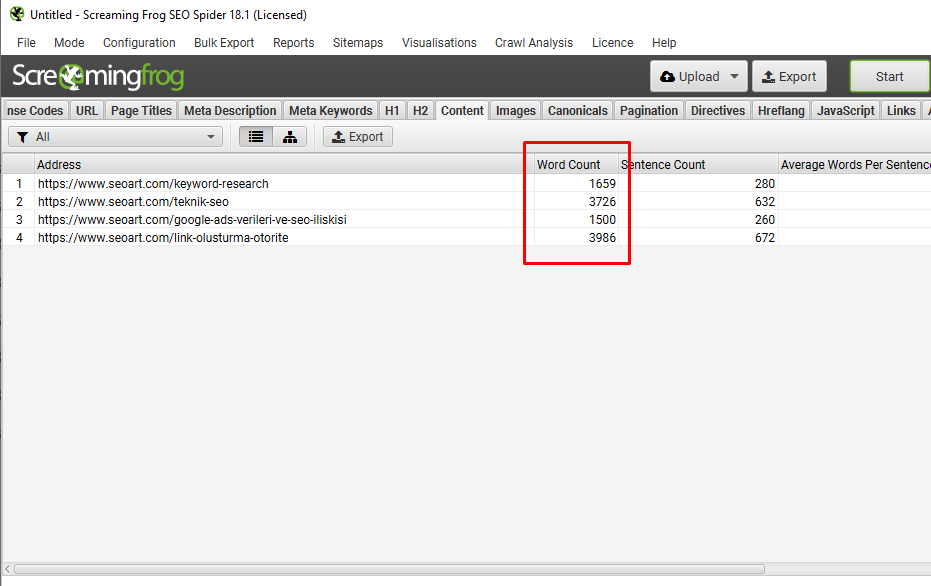Open the Configuration menu
The width and height of the screenshot is (931, 586).
click(x=139, y=43)
